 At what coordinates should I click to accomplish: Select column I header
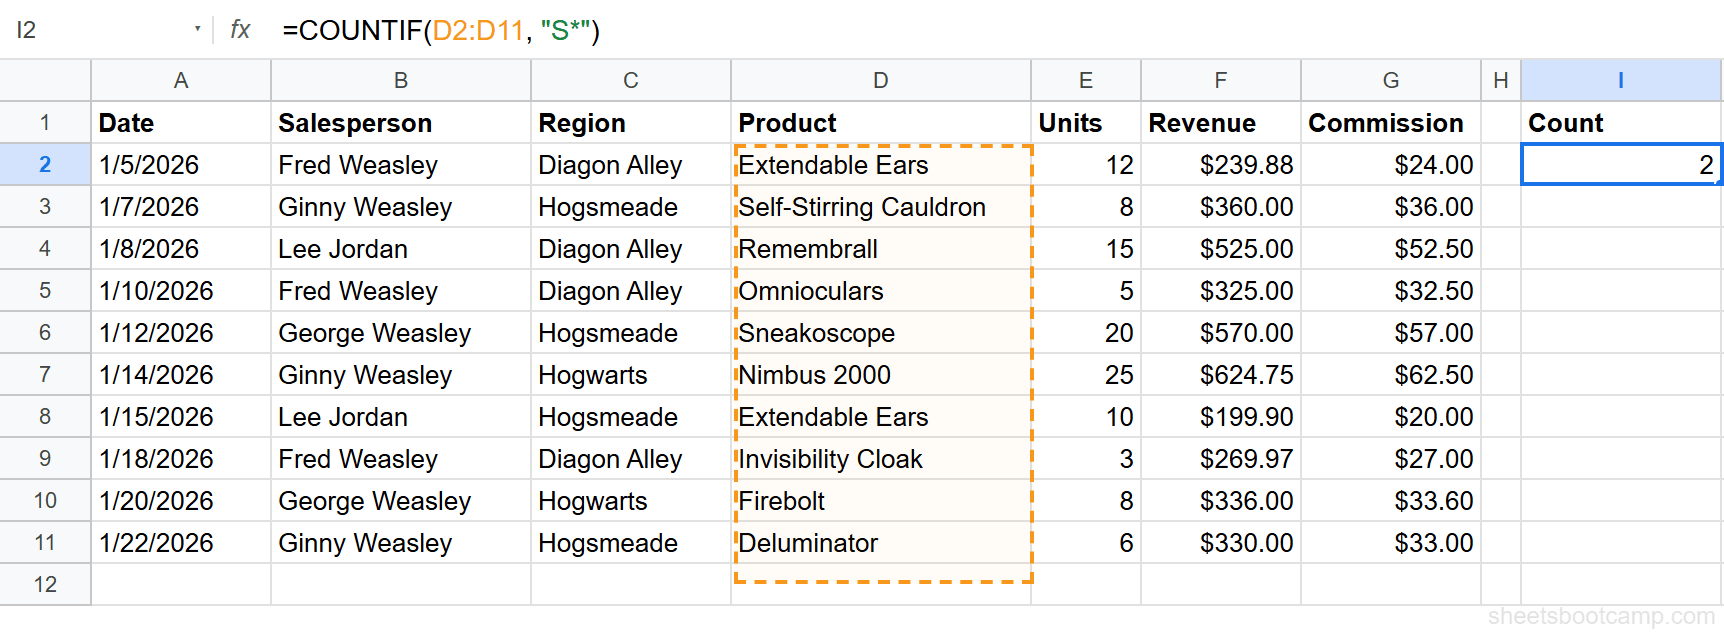pyautogui.click(x=1620, y=80)
